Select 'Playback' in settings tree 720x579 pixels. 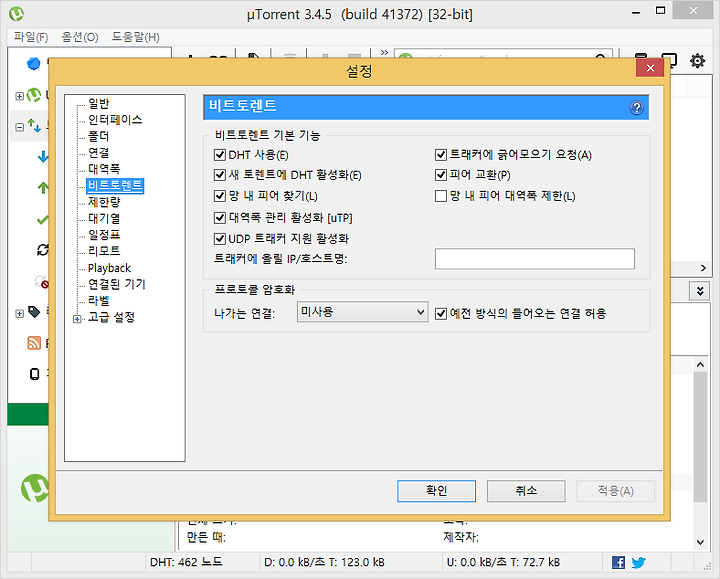109,268
